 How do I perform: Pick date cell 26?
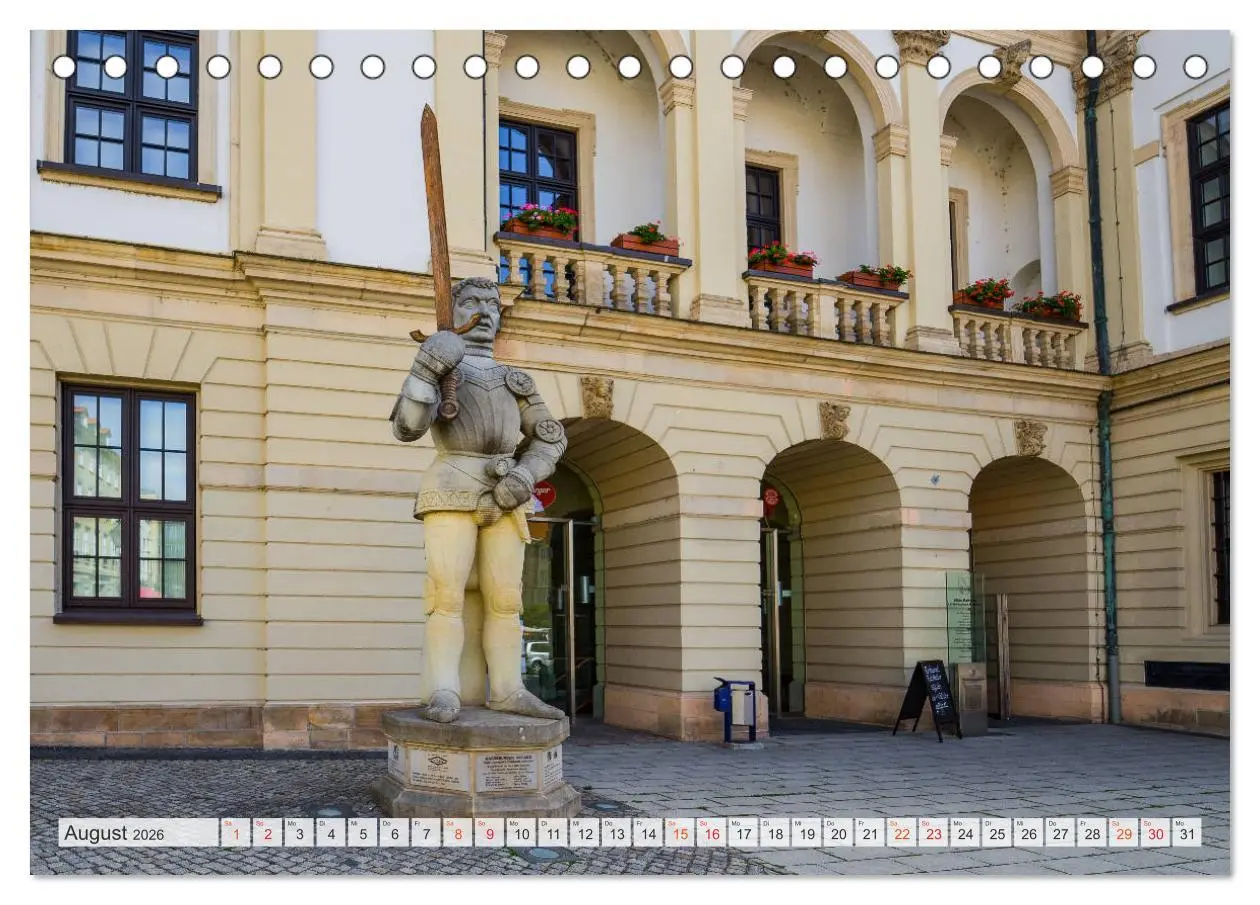tap(1029, 832)
